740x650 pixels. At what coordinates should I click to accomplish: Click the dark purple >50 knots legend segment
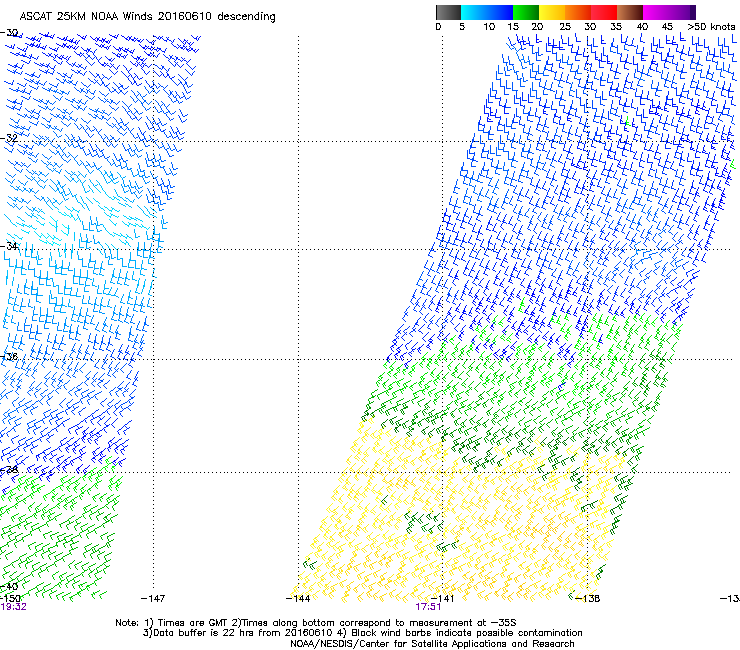point(693,12)
